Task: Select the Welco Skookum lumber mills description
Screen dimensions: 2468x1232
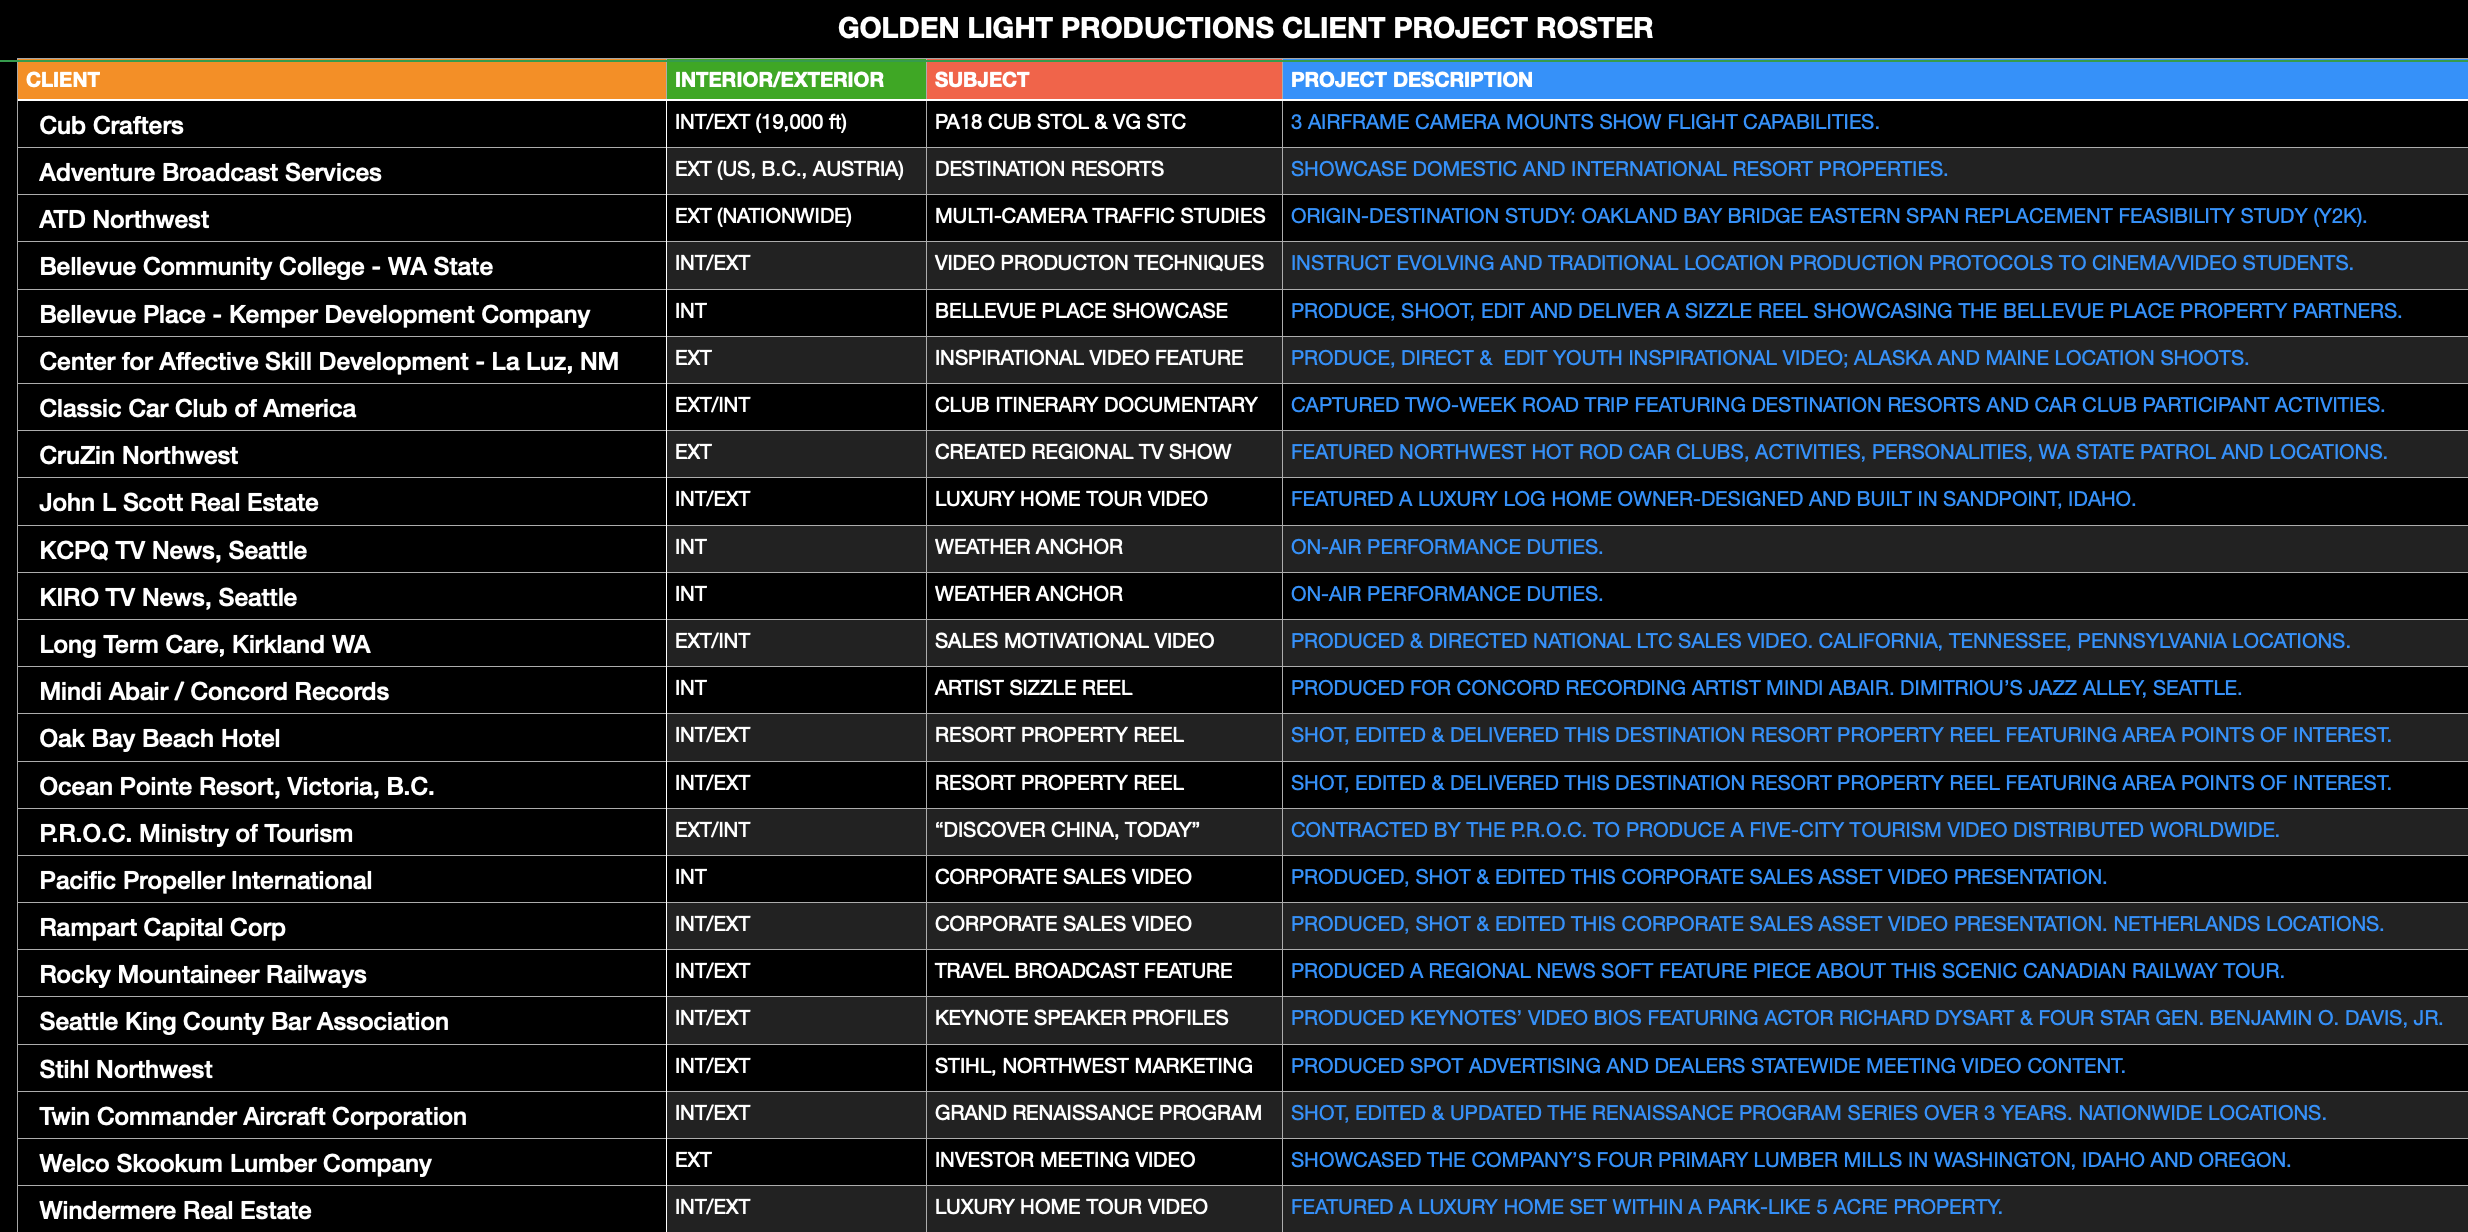Action: [1789, 1160]
